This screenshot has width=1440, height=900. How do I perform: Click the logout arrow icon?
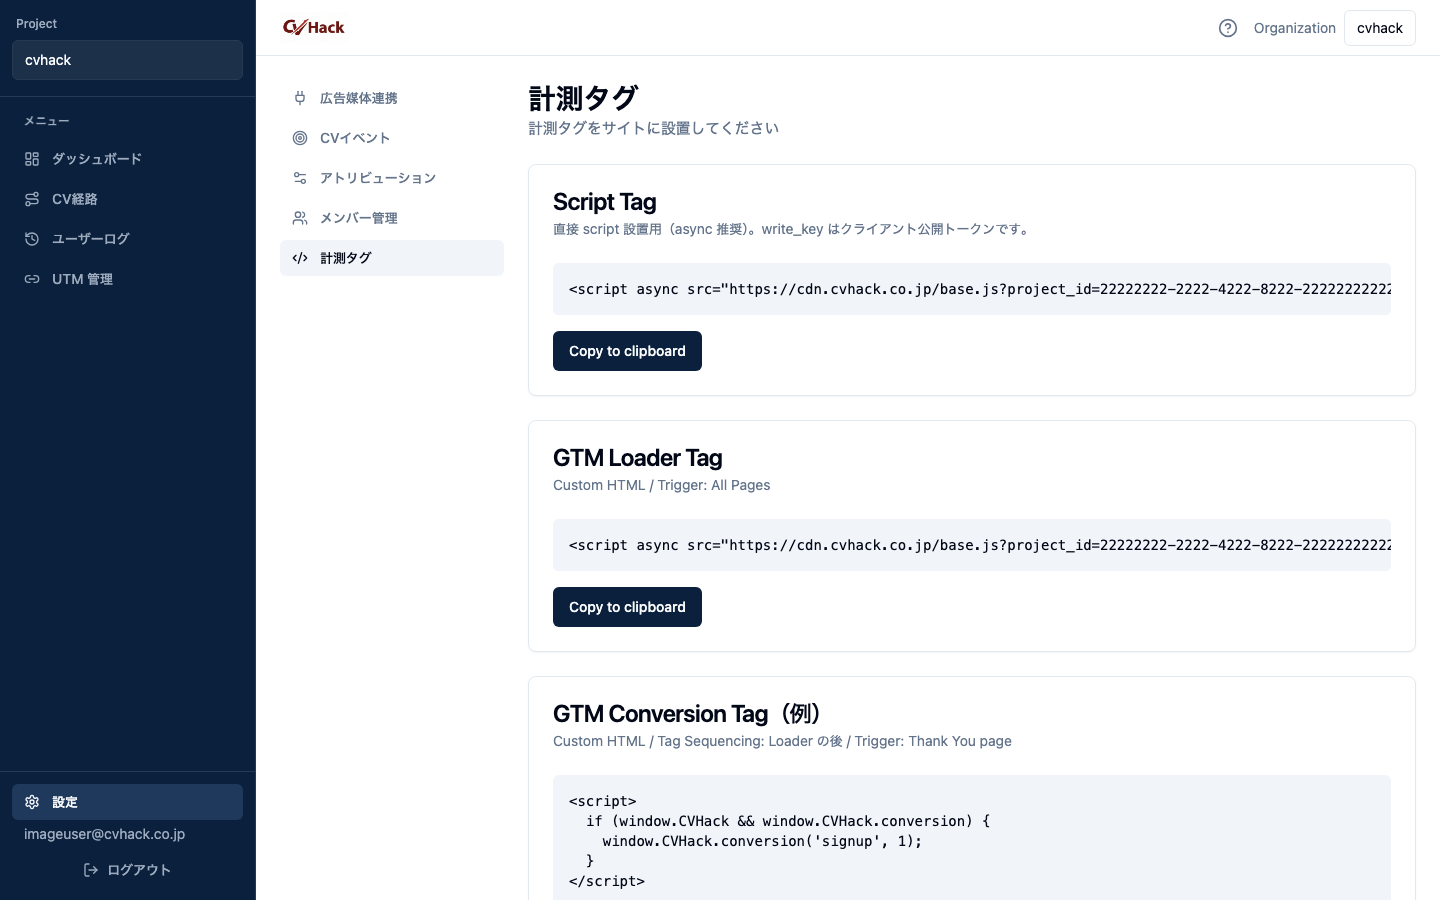[x=91, y=870]
